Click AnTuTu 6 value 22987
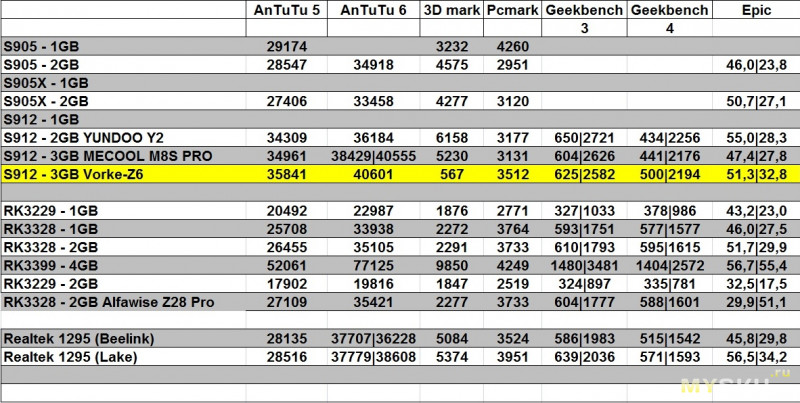The height and width of the screenshot is (403, 800). (x=373, y=211)
